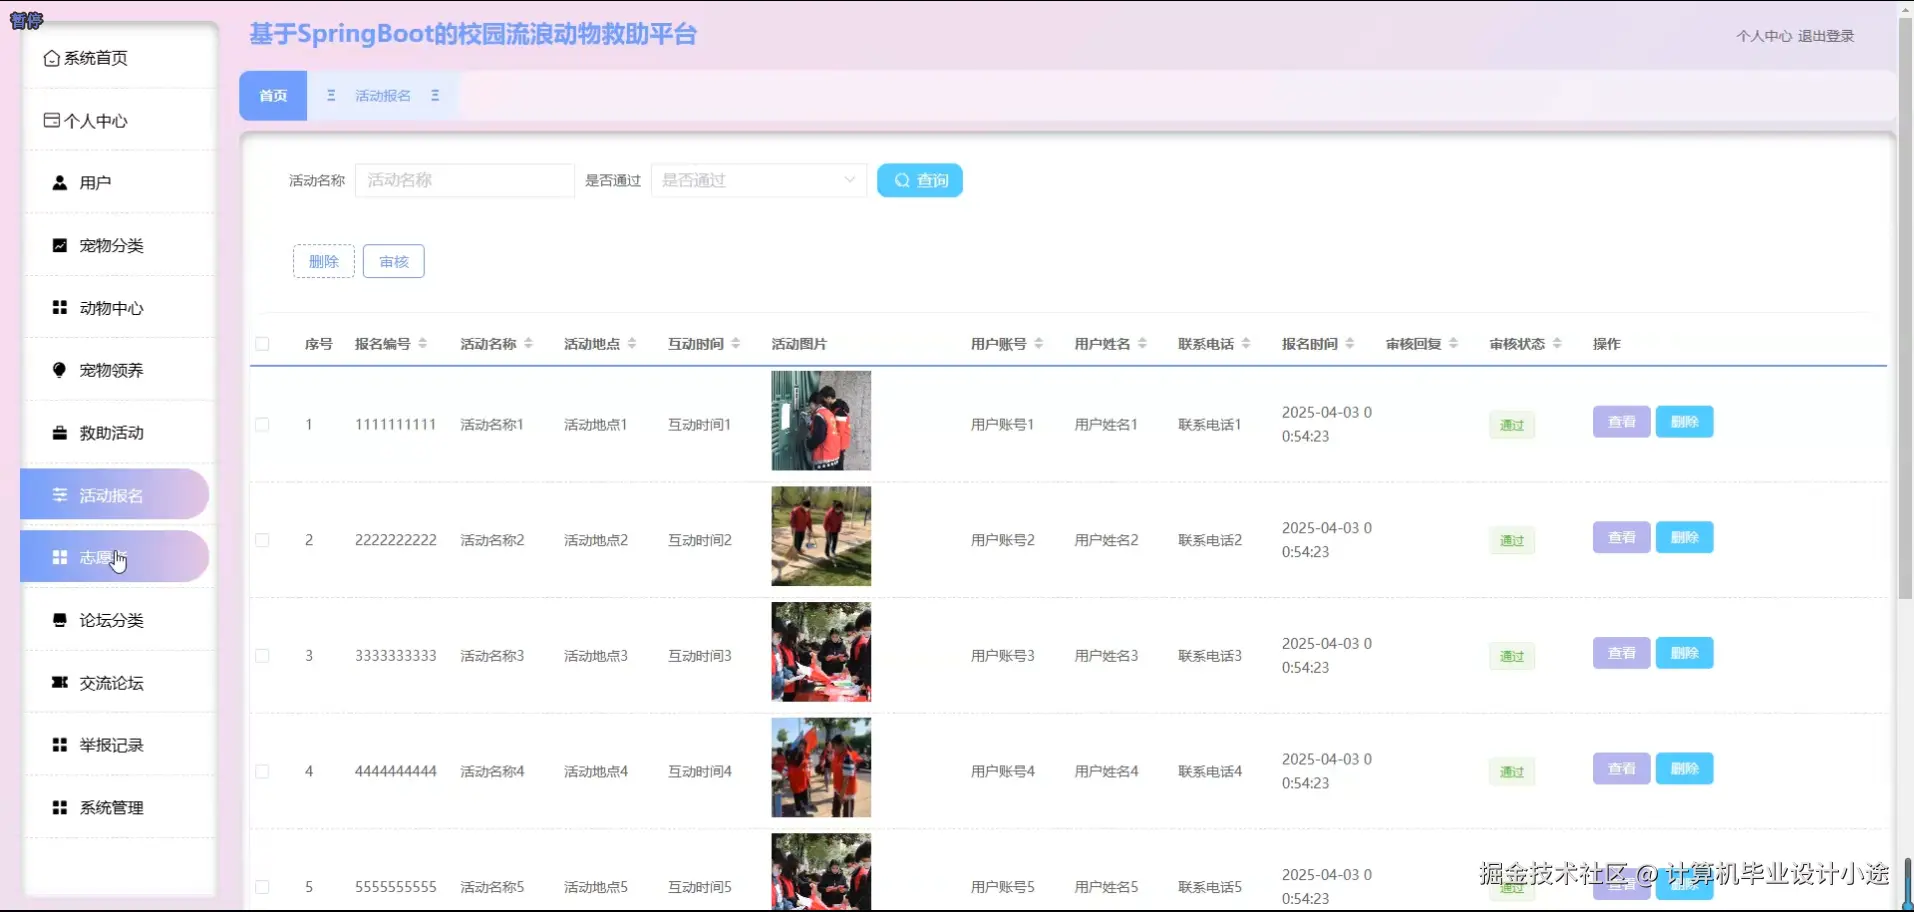The width and height of the screenshot is (1914, 912).
Task: Click the 用户账号4 cell
Action: pos(1003,771)
